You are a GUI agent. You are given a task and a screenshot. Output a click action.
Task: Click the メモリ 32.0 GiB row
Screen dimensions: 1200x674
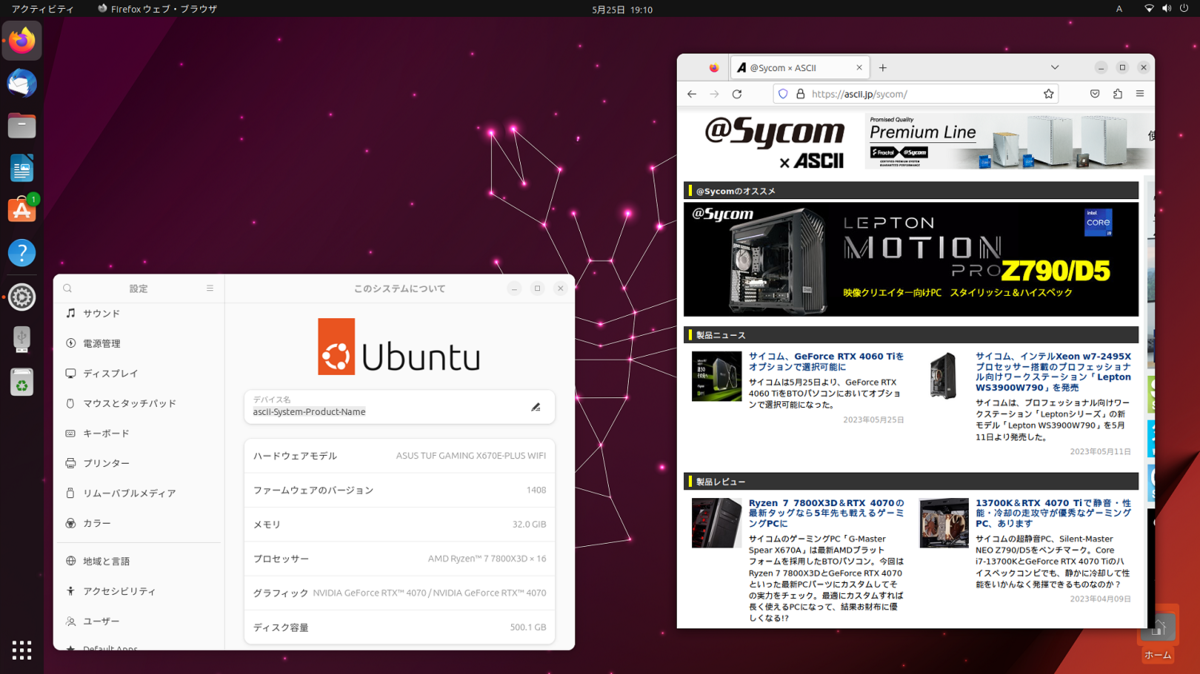[399, 525]
